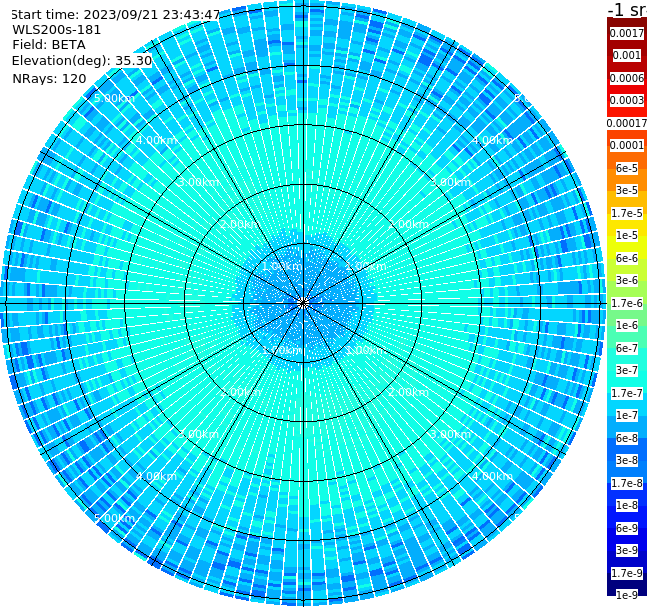
Task: Click the 1e-5 colorbar value
Action: pyautogui.click(x=627, y=235)
